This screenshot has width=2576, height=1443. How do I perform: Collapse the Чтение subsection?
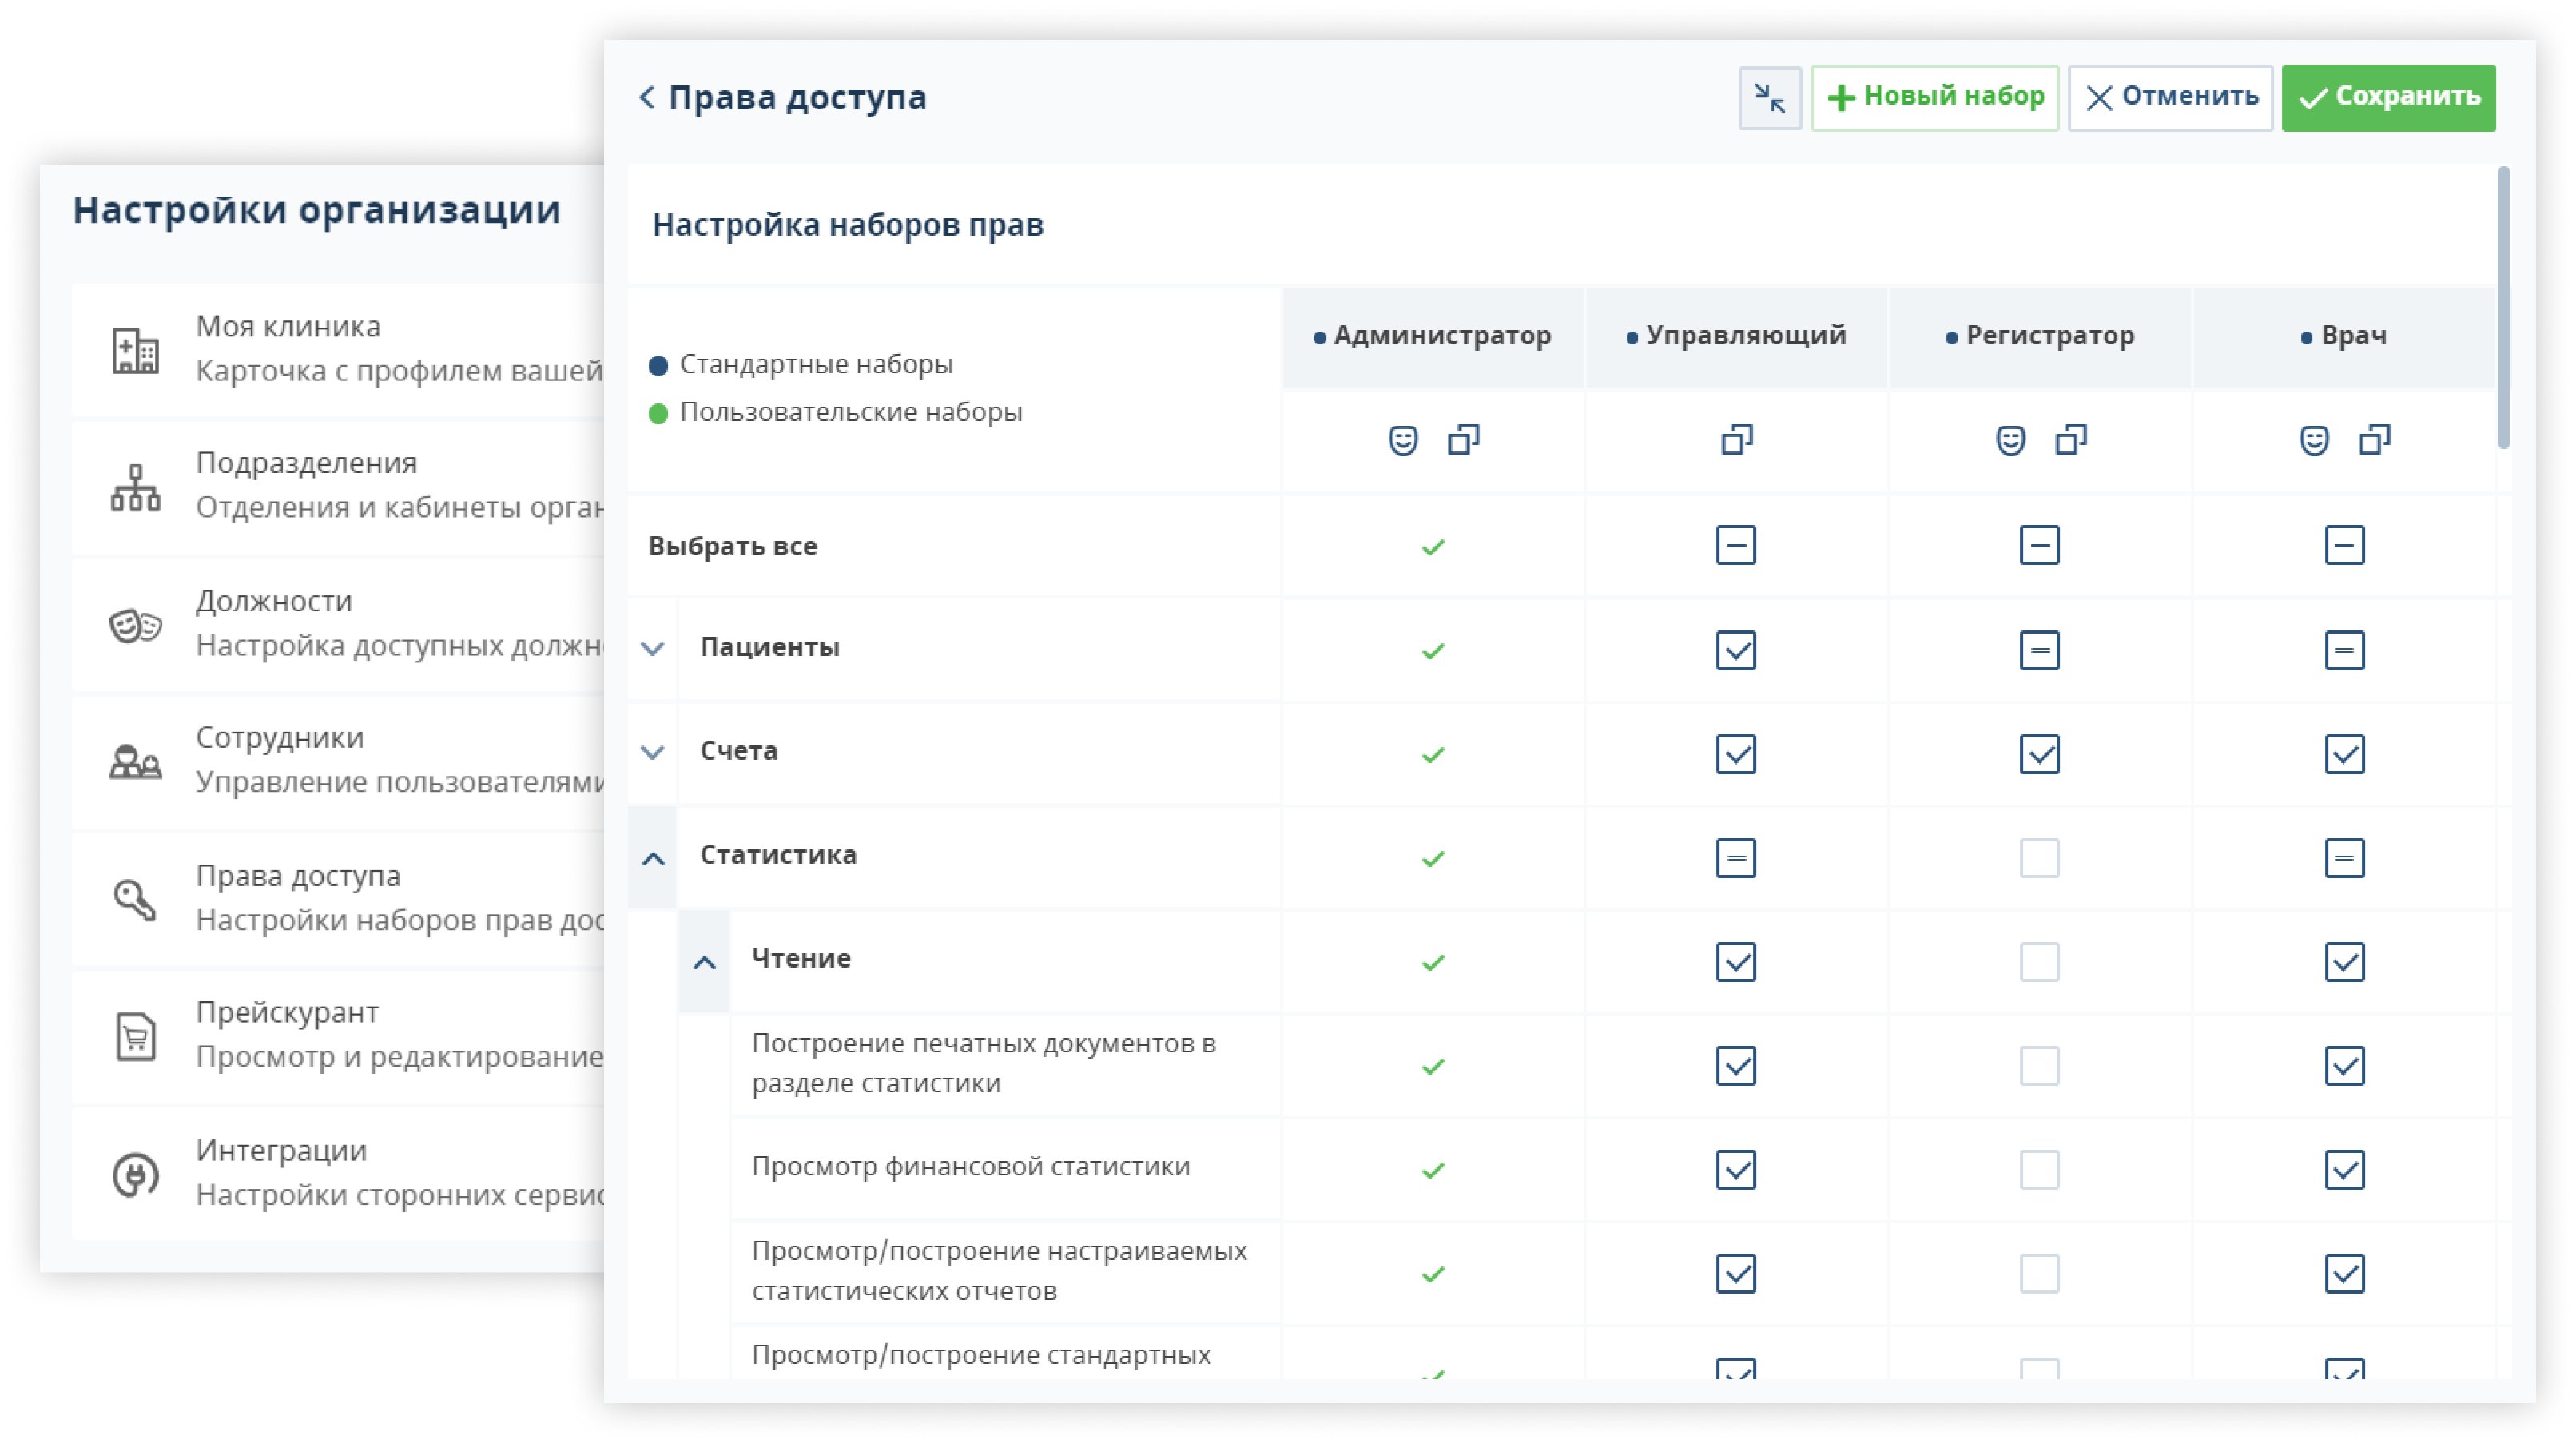point(704,962)
